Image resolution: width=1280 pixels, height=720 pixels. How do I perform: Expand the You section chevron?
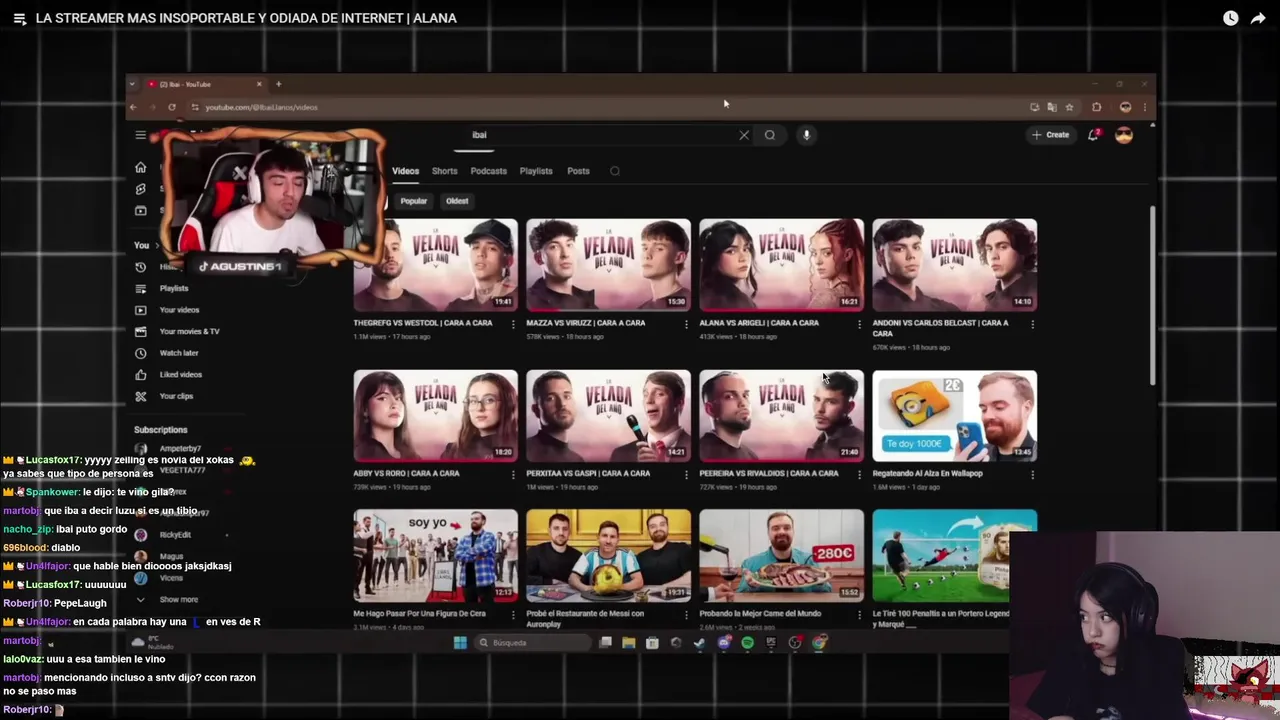(156, 246)
